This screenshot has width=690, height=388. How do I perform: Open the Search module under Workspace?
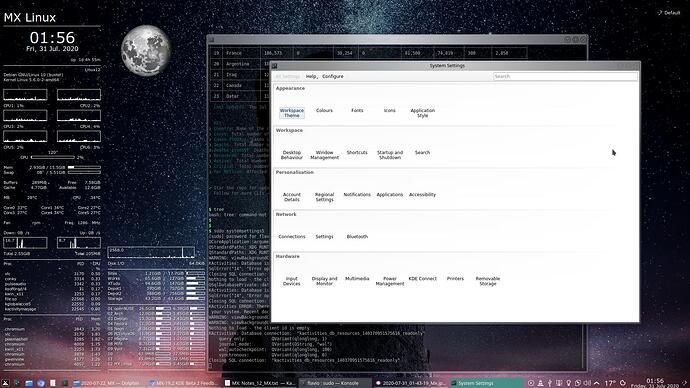pos(422,153)
